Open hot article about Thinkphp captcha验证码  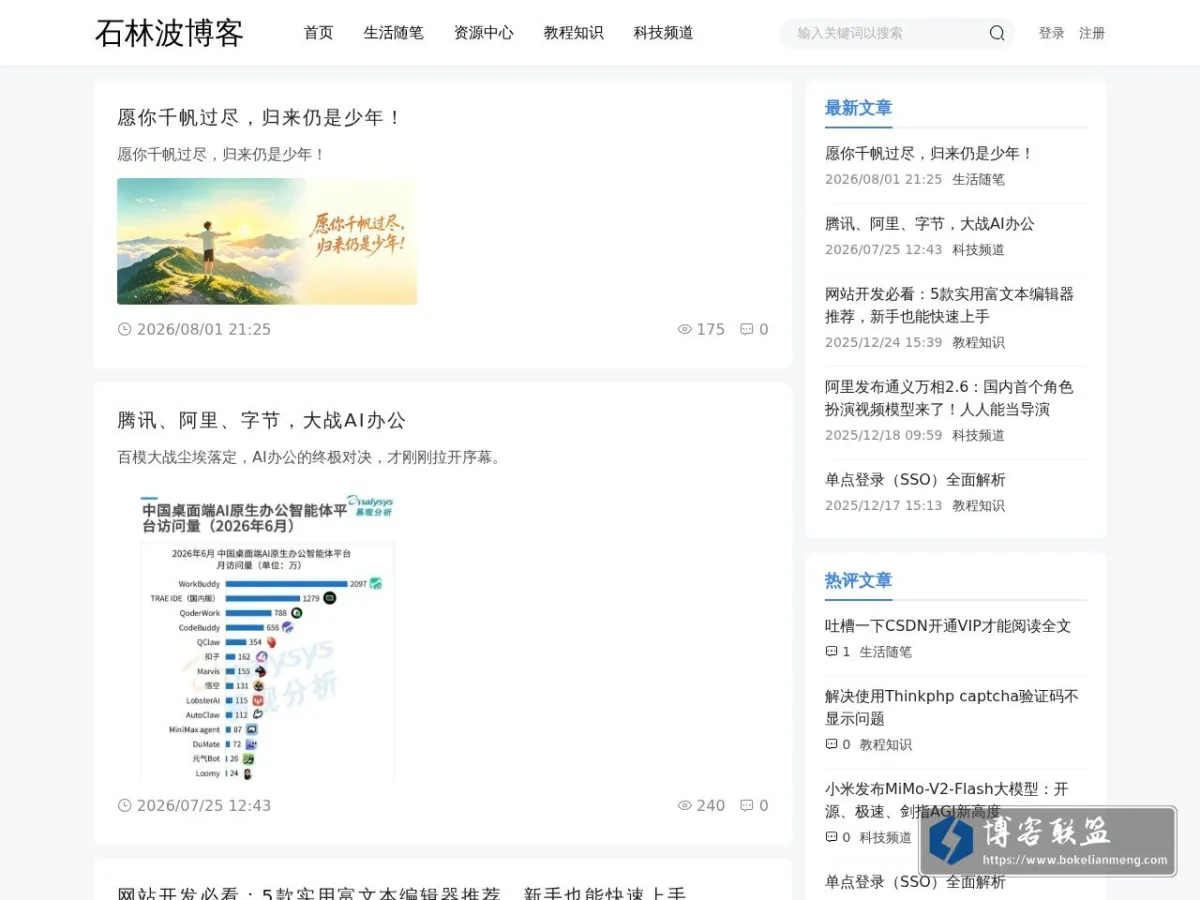point(952,707)
